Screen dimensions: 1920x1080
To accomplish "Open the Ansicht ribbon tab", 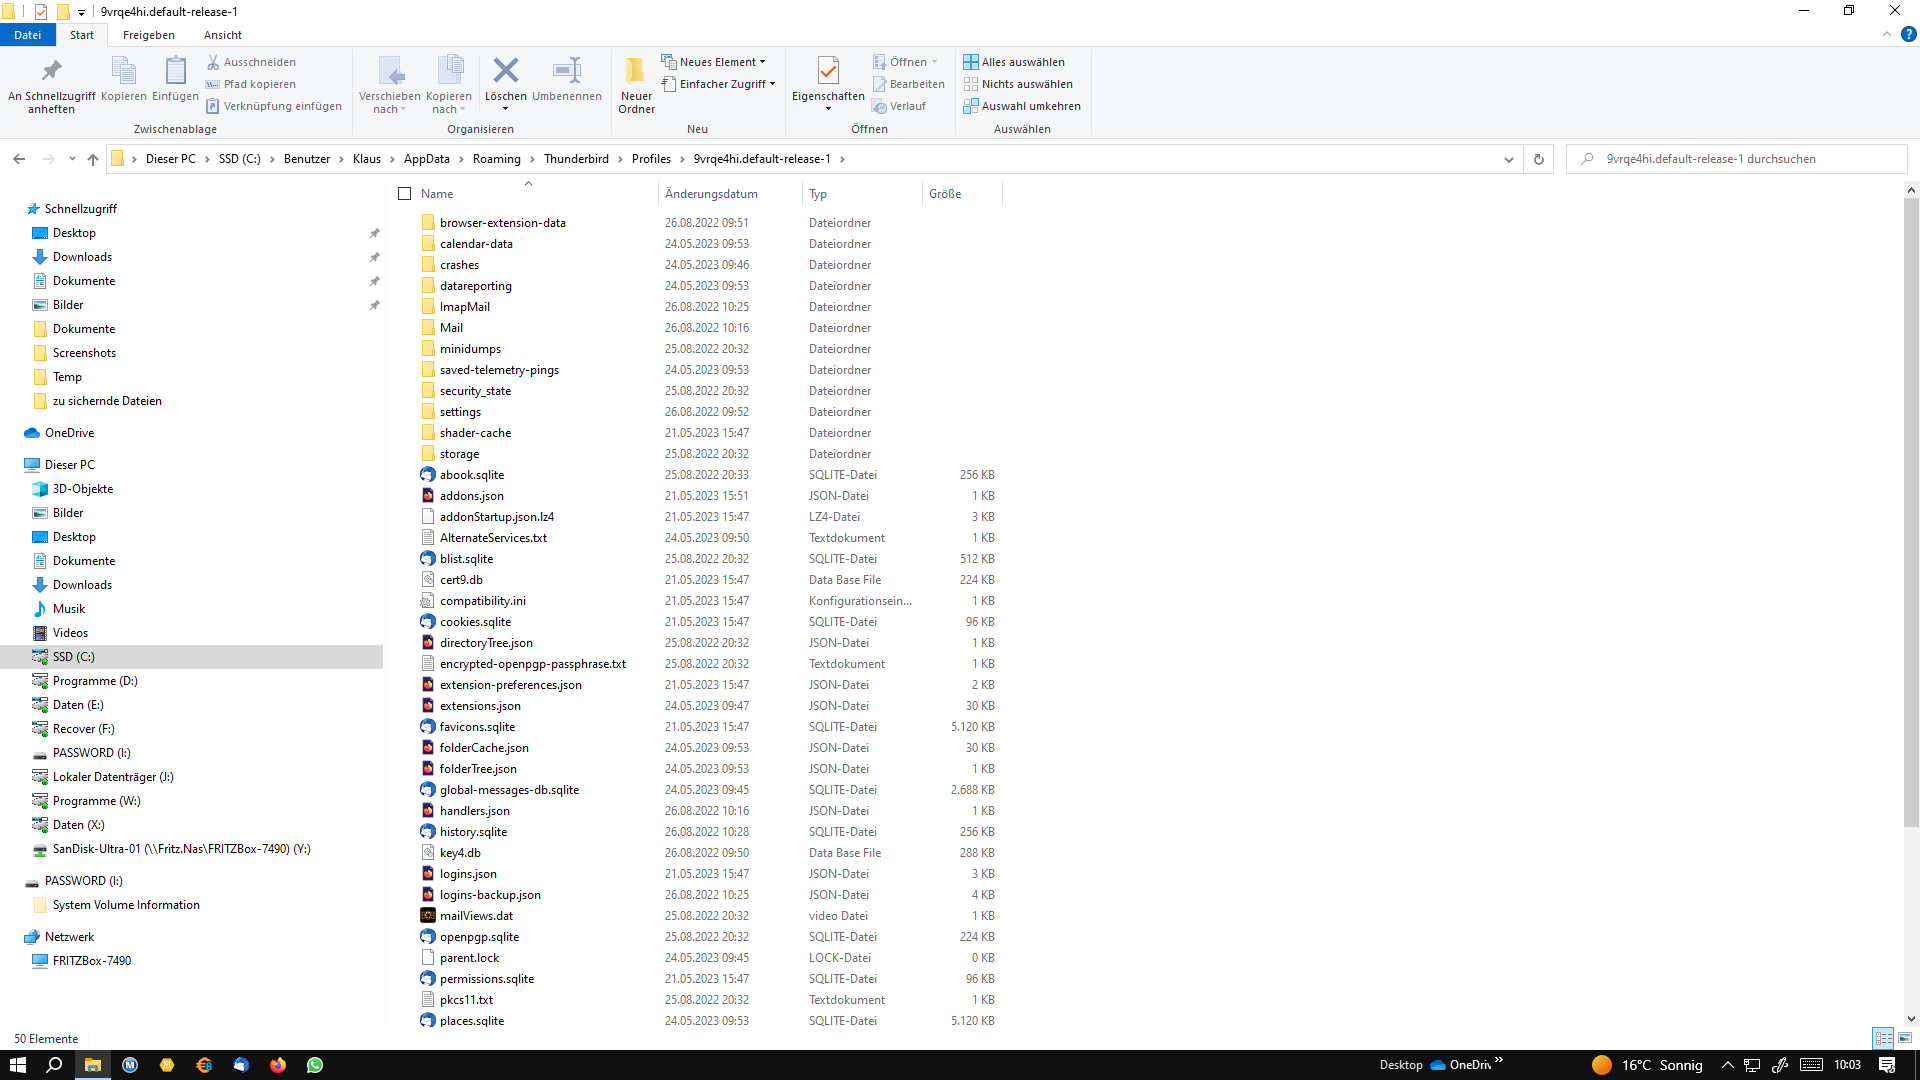I will 222,35.
